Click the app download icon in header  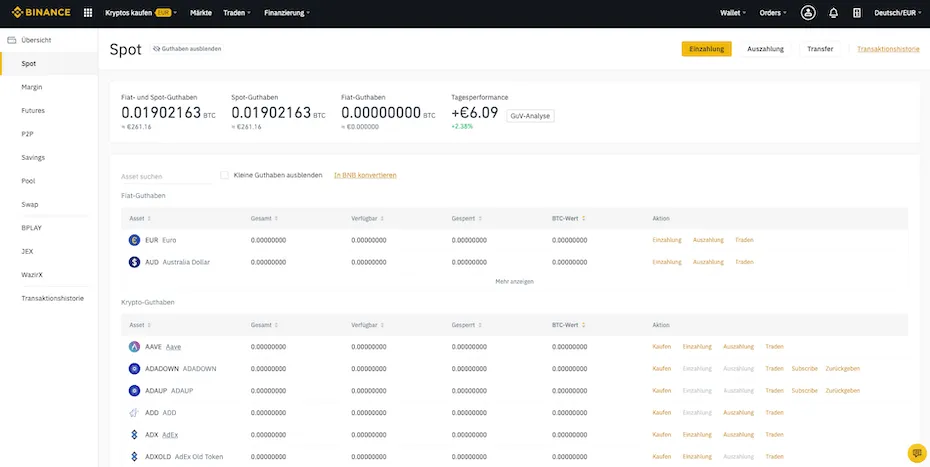pyautogui.click(x=856, y=12)
